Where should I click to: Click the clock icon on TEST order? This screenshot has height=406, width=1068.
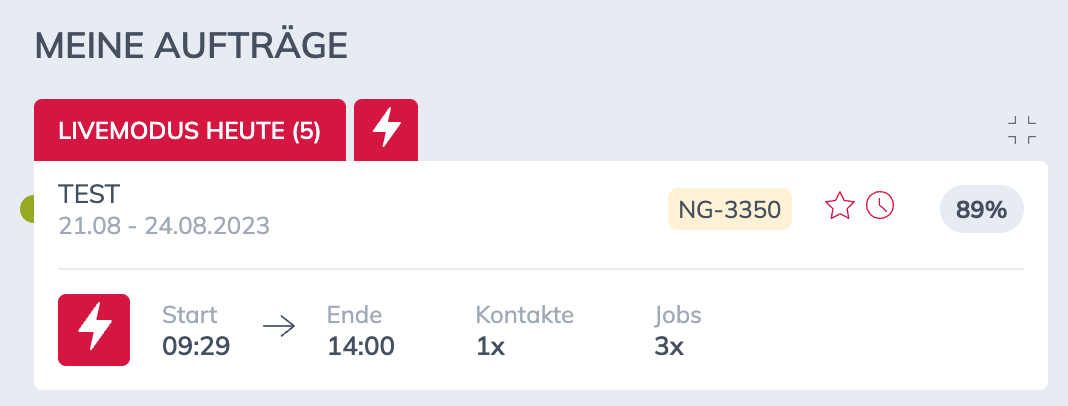[x=880, y=206]
